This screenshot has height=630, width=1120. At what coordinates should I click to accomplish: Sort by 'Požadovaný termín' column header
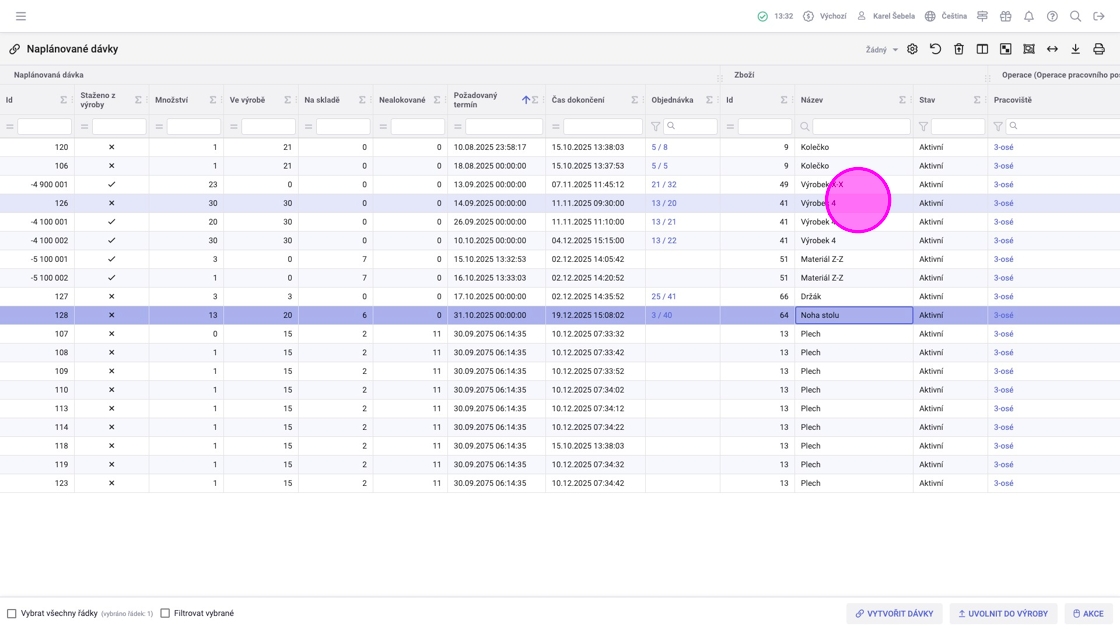[x=476, y=100]
